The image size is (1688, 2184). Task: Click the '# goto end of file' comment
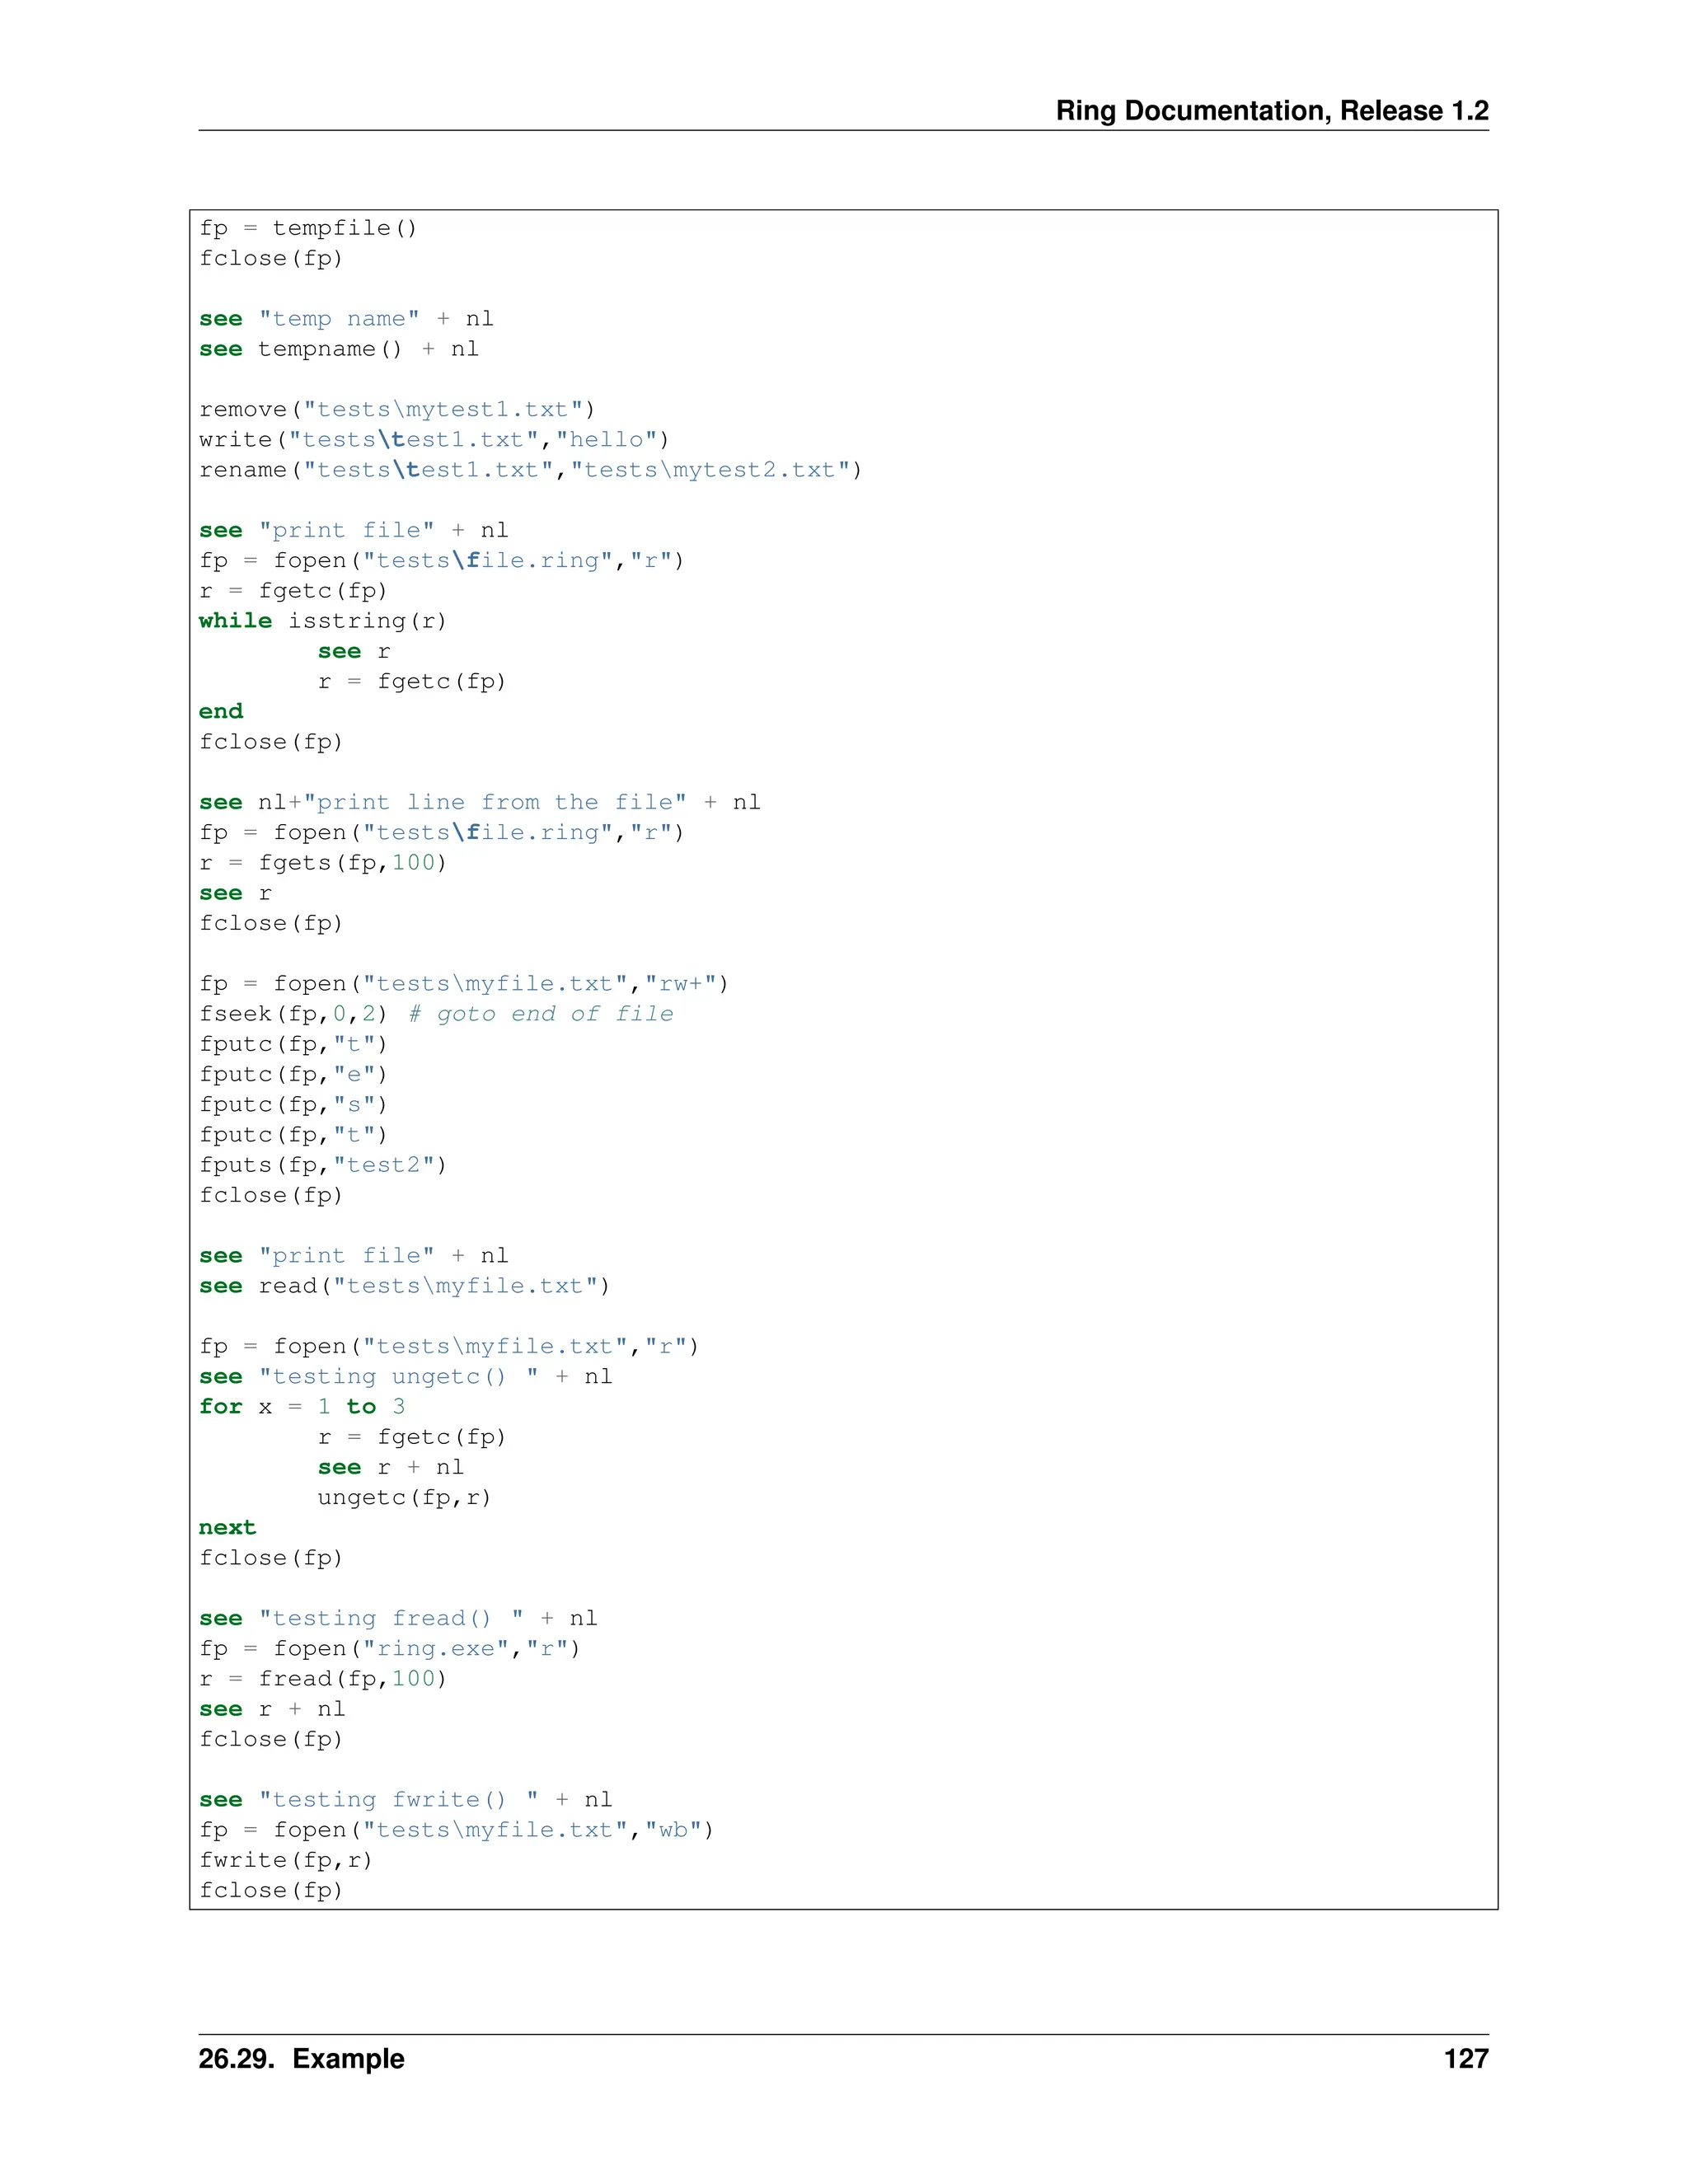[x=541, y=1014]
